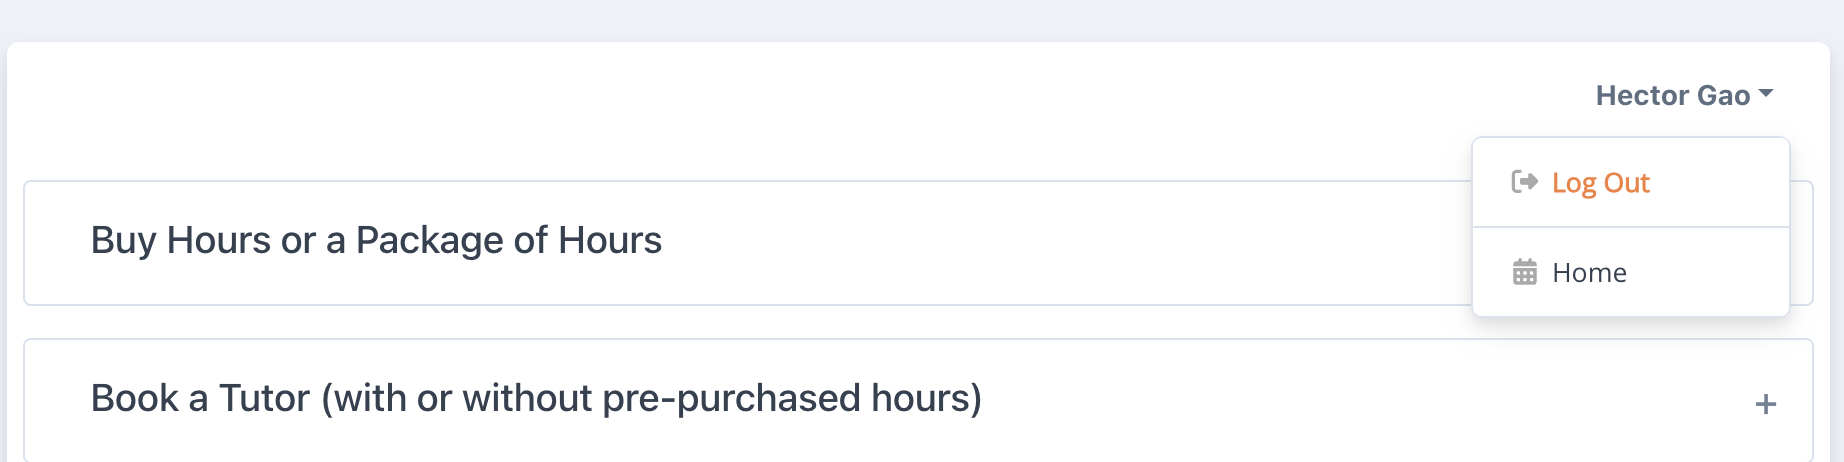Screen dimensions: 1844x462
Task: Click the Home calendar icon
Action: tap(1524, 272)
